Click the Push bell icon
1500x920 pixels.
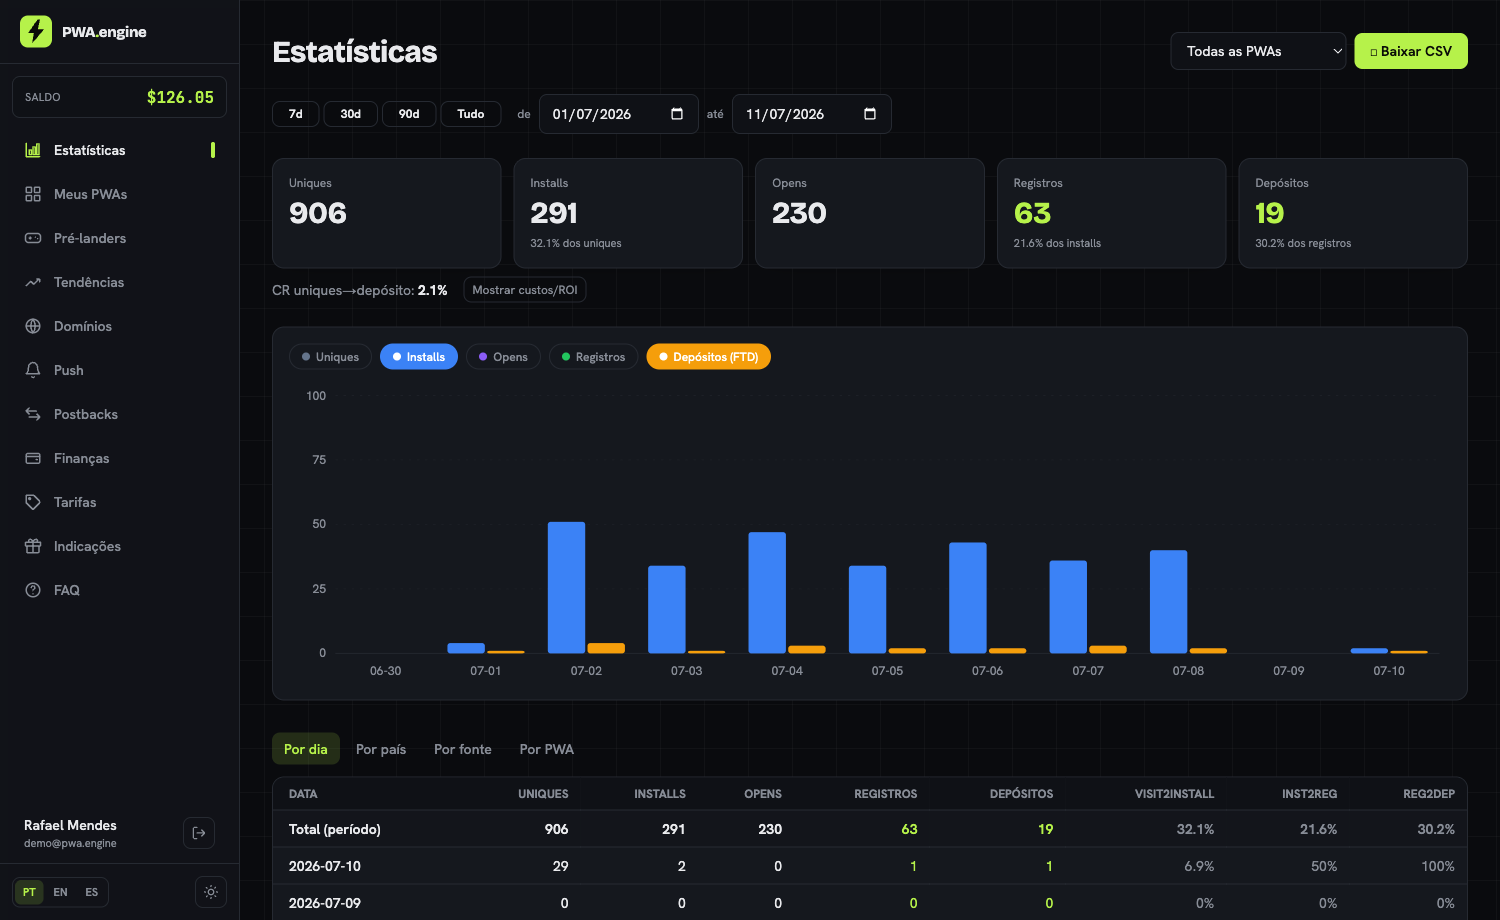tap(33, 370)
